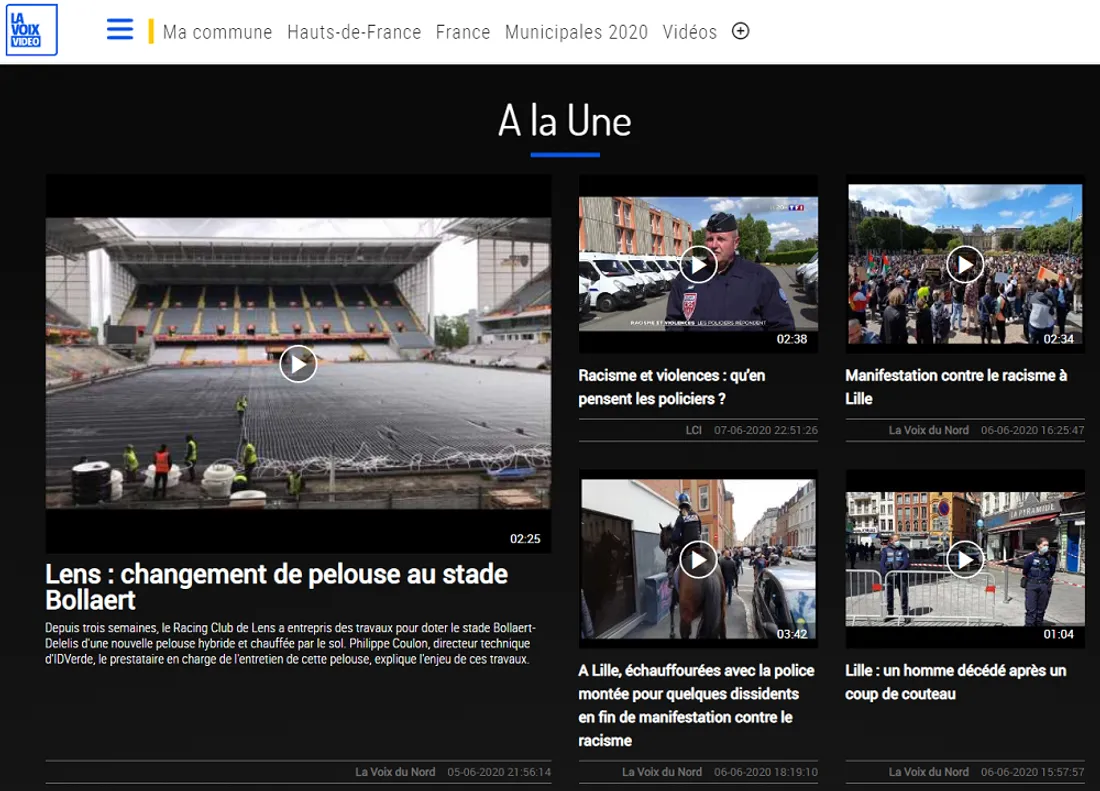The height and width of the screenshot is (791, 1100).
Task: Expand more categories with plus icon
Action: (740, 31)
